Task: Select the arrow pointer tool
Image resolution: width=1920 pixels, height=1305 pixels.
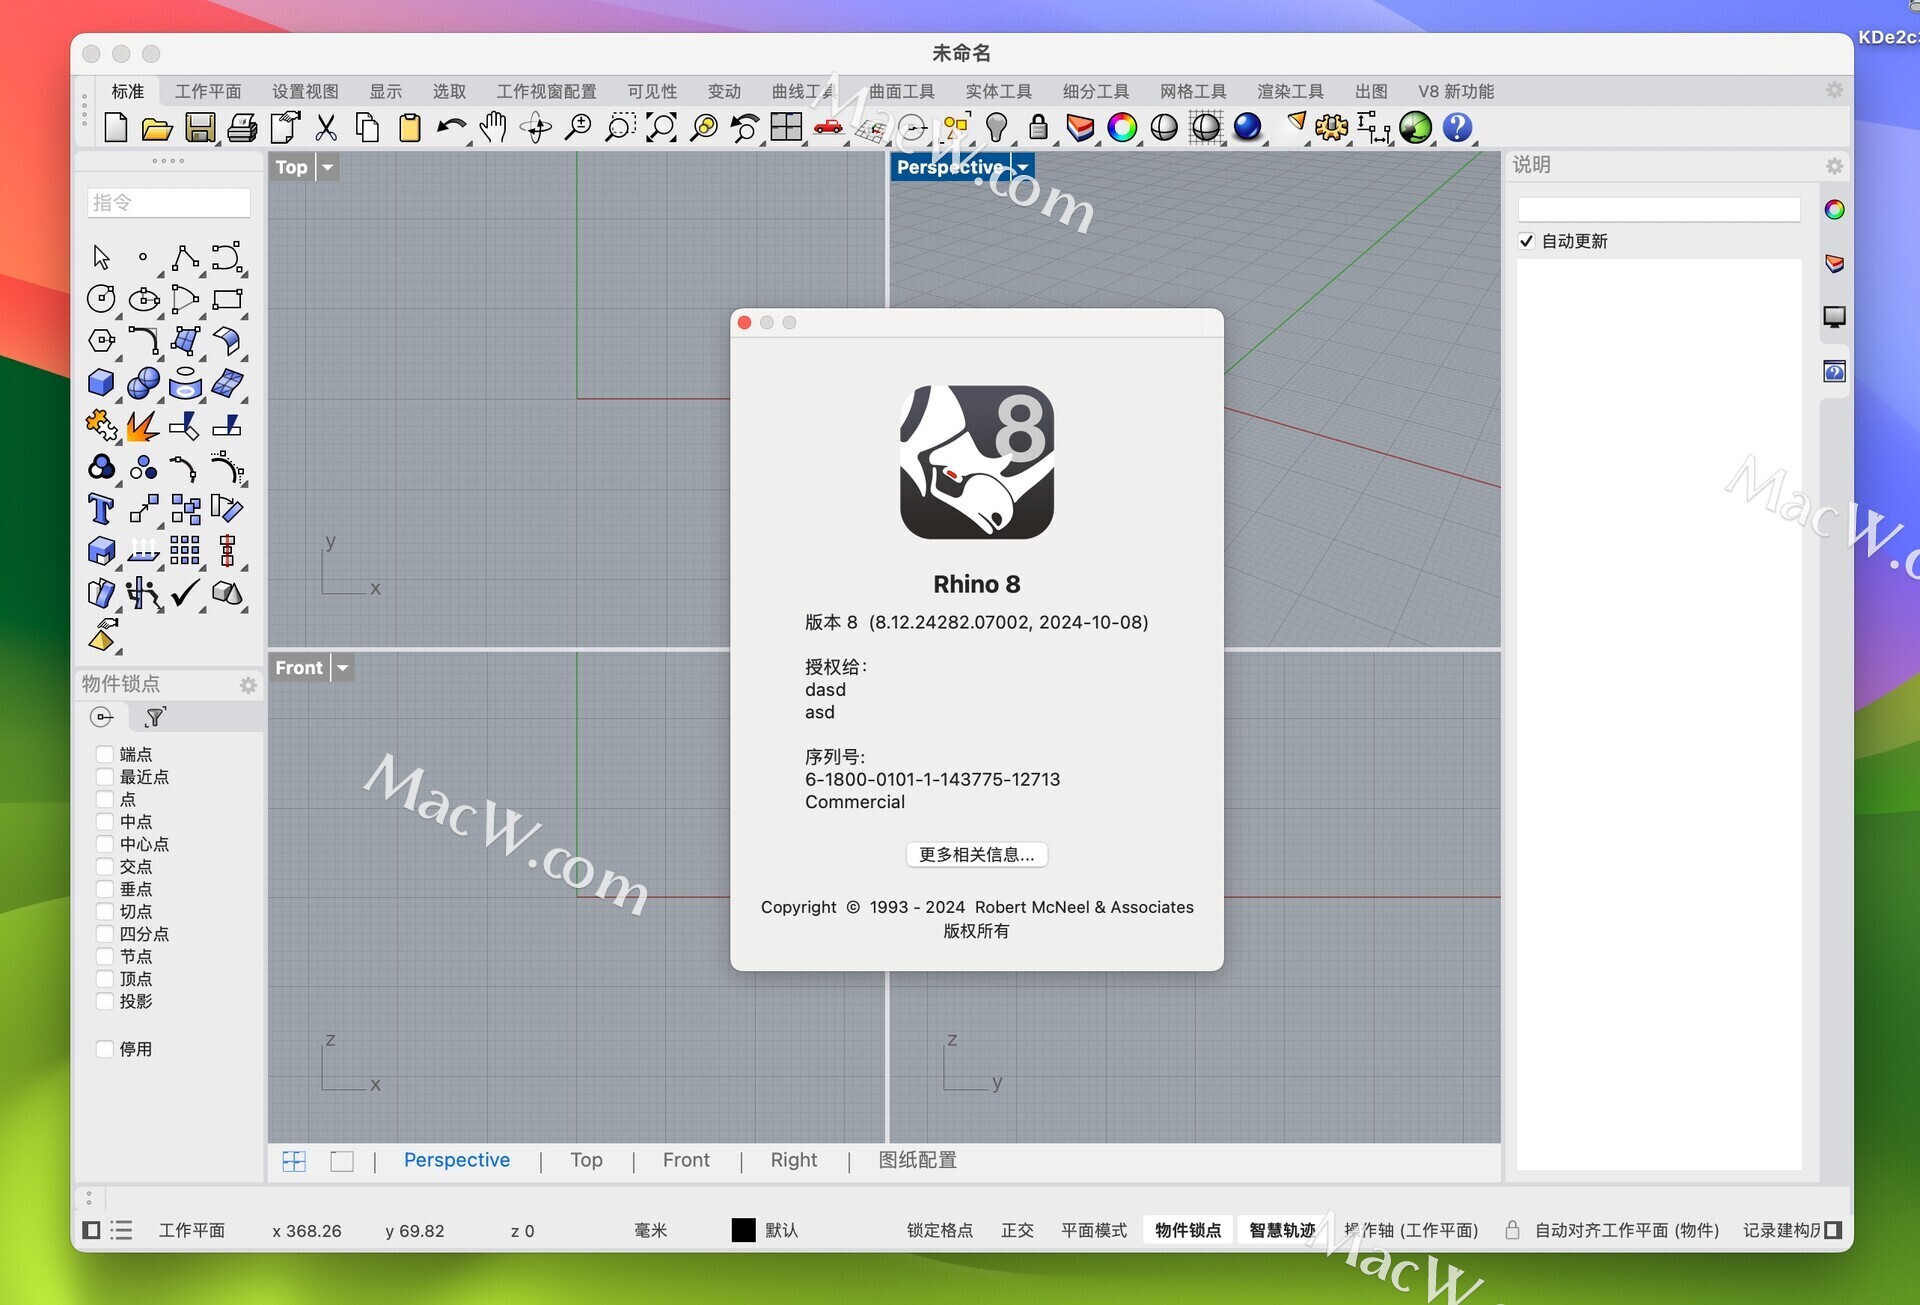Action: [x=101, y=257]
